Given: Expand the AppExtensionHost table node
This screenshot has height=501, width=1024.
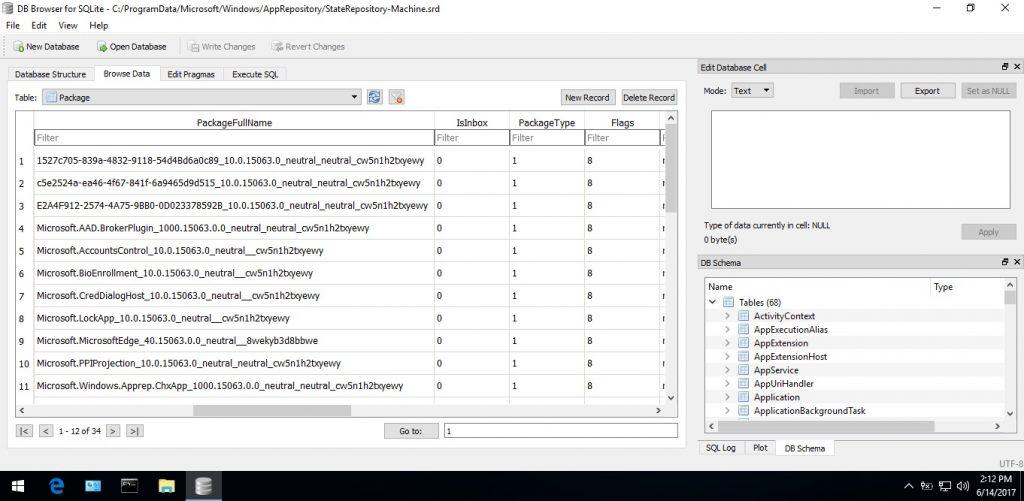Looking at the screenshot, I should pos(727,357).
